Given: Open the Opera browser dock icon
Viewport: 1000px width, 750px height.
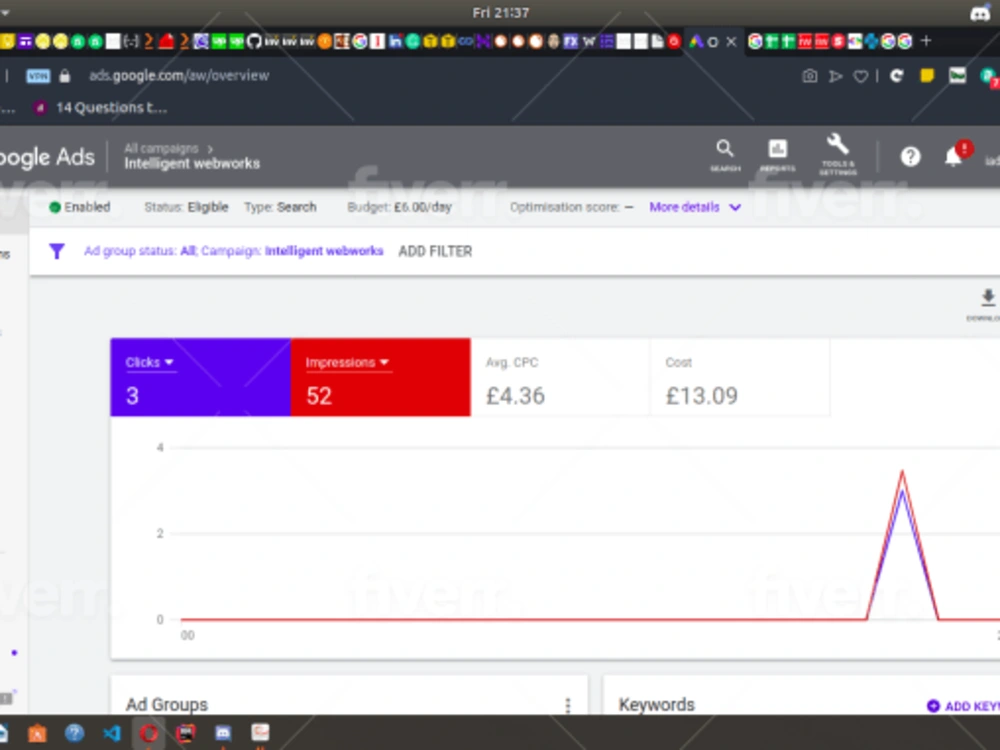Looking at the screenshot, I should click(149, 733).
